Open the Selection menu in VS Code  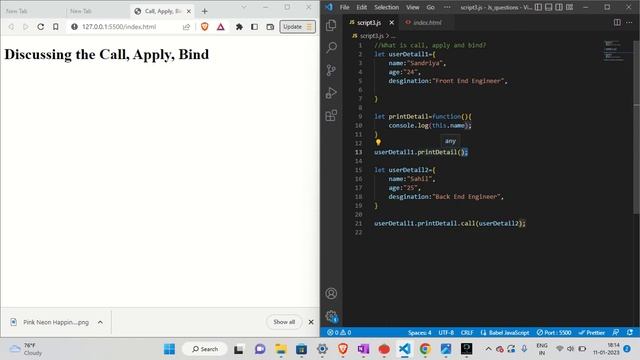click(386, 7)
